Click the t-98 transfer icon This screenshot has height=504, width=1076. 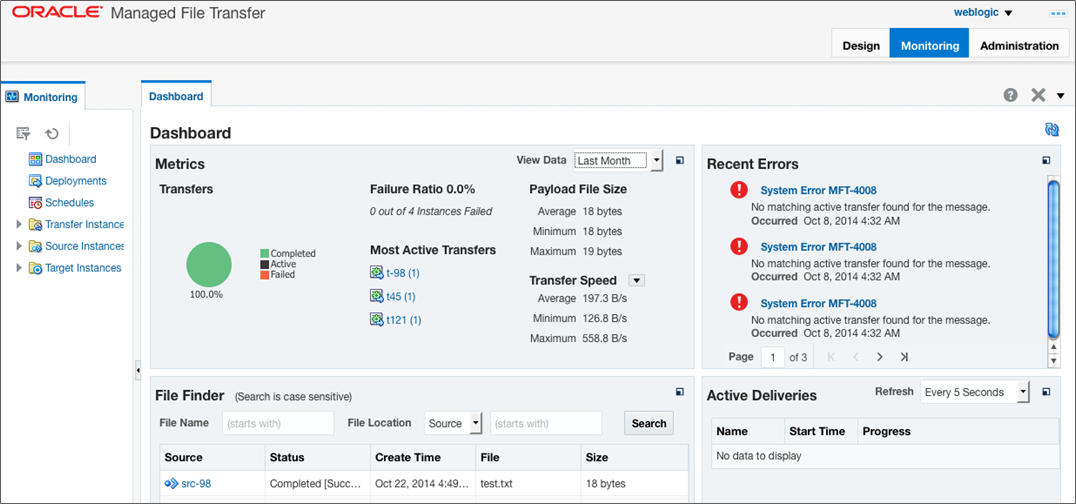click(377, 273)
